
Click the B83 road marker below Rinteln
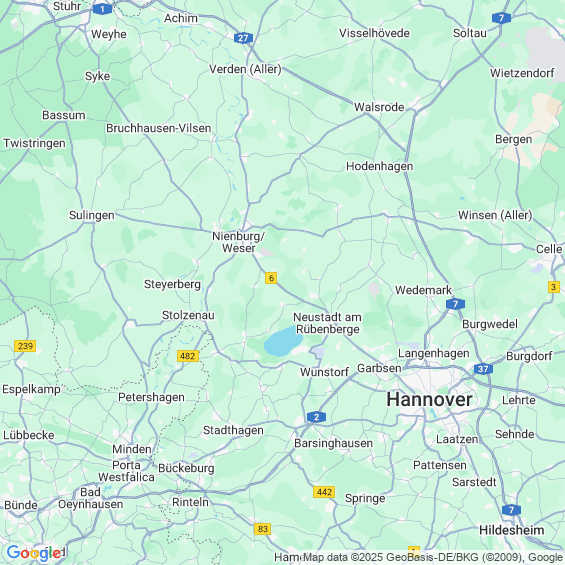262,529
